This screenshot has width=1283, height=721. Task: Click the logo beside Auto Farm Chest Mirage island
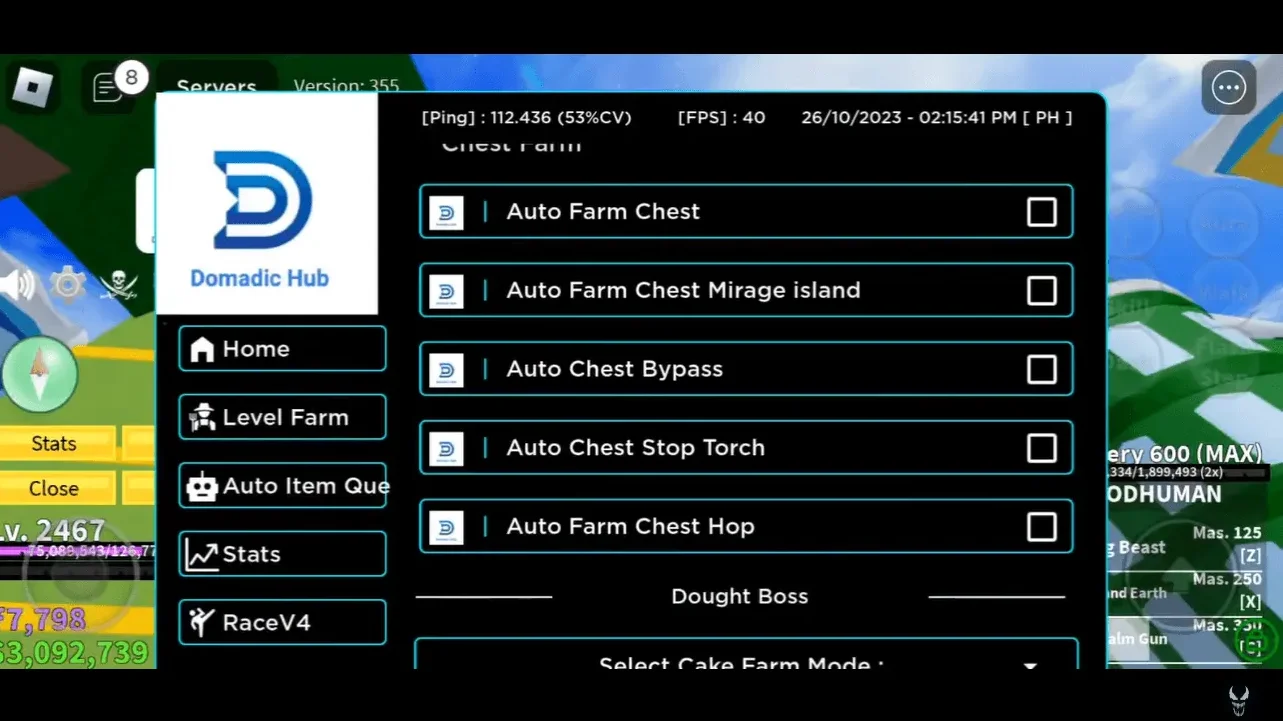446,291
